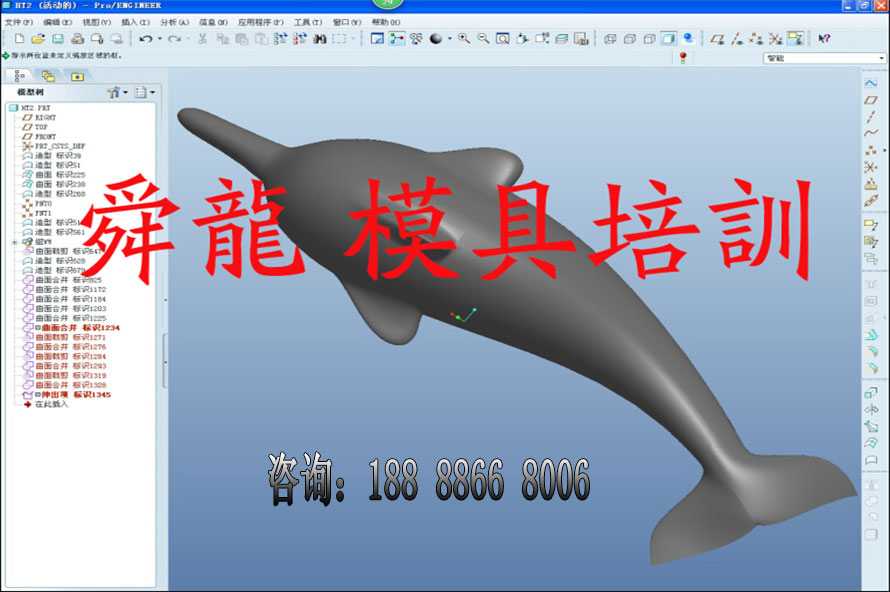
Task: Click the context help arrow icon
Action: tap(824, 39)
